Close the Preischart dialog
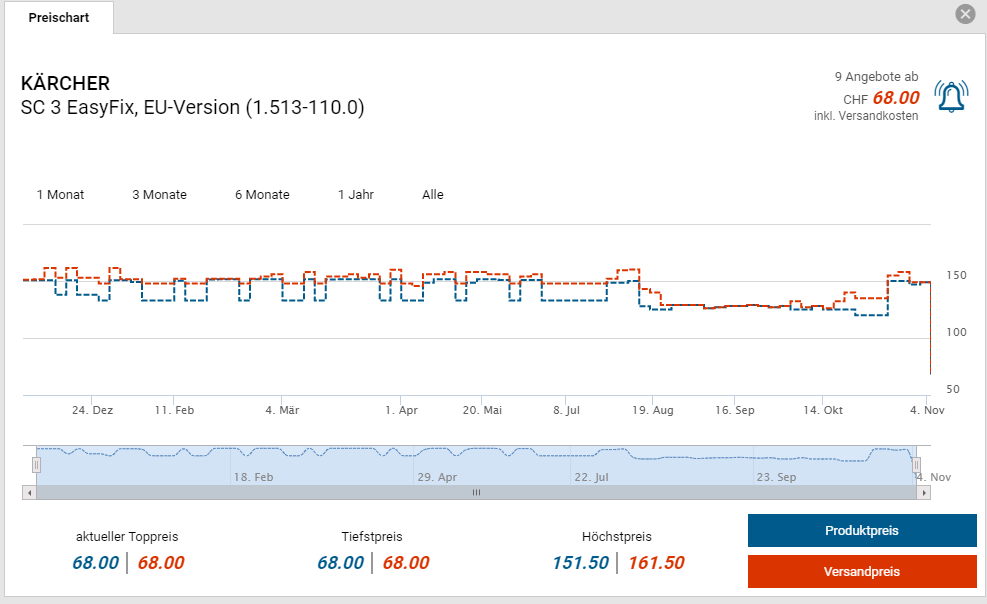This screenshot has width=987, height=604. point(964,14)
